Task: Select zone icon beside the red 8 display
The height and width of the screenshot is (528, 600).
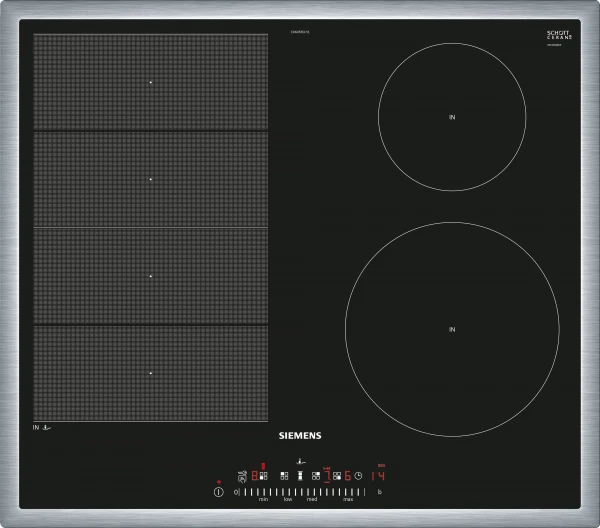Action: [x=264, y=477]
